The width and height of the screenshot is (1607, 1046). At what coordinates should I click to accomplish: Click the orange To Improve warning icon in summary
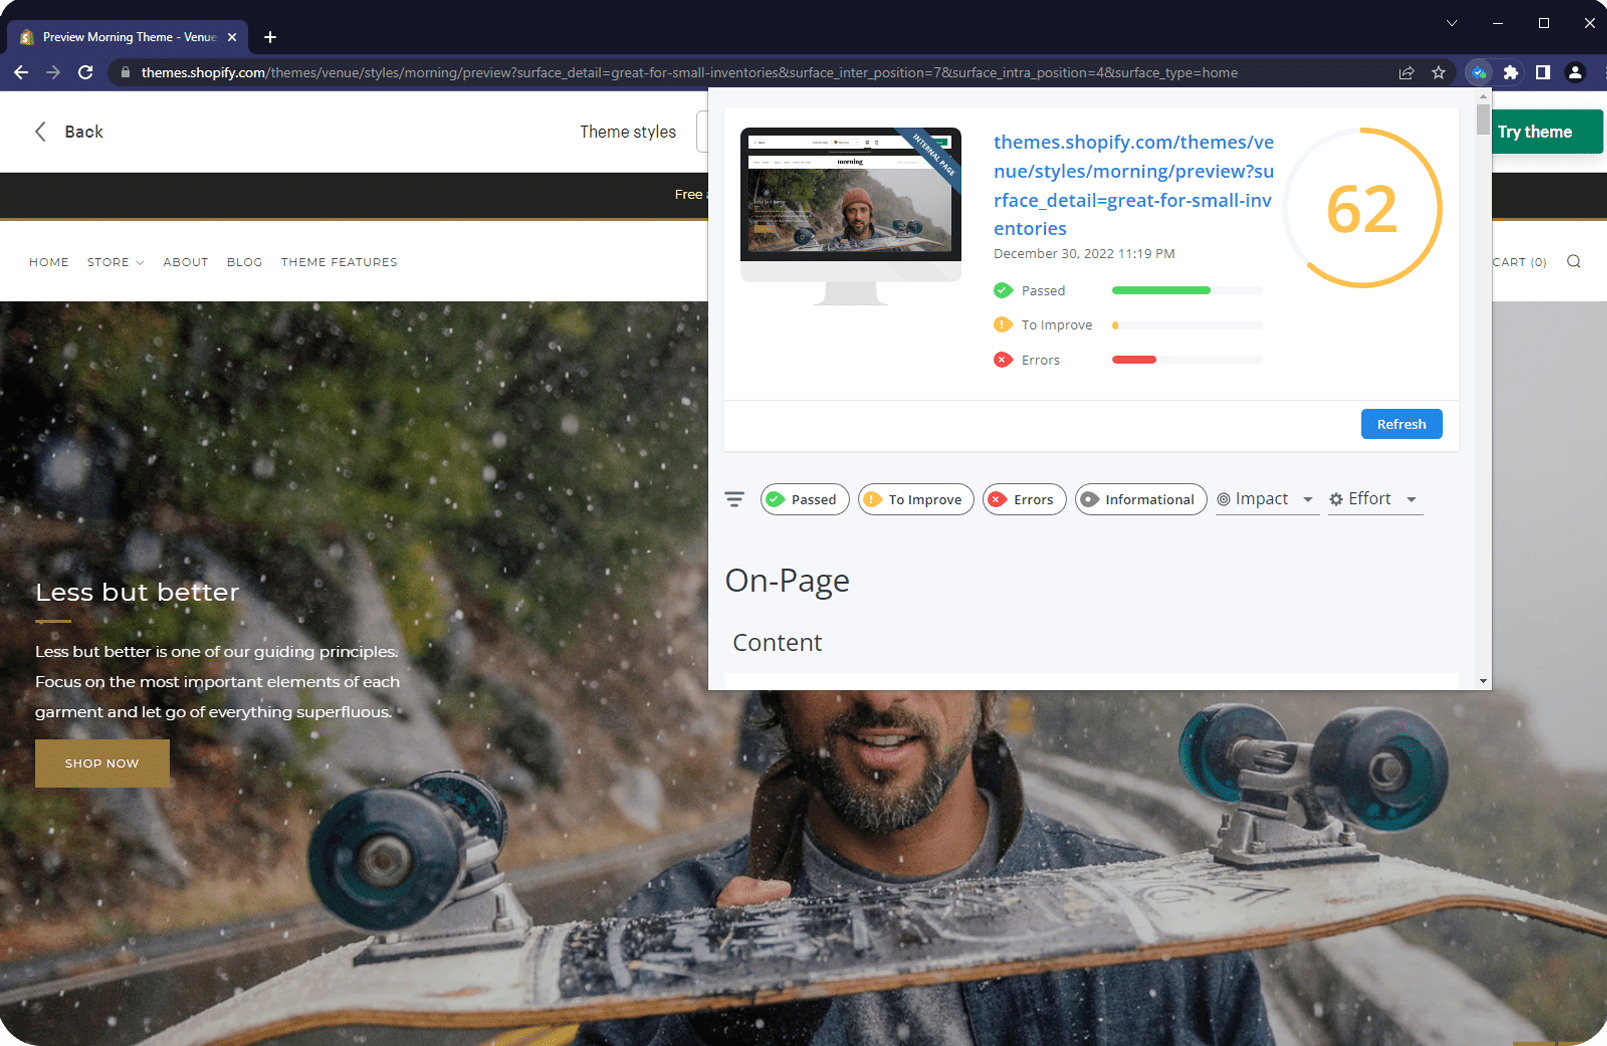(x=1003, y=325)
